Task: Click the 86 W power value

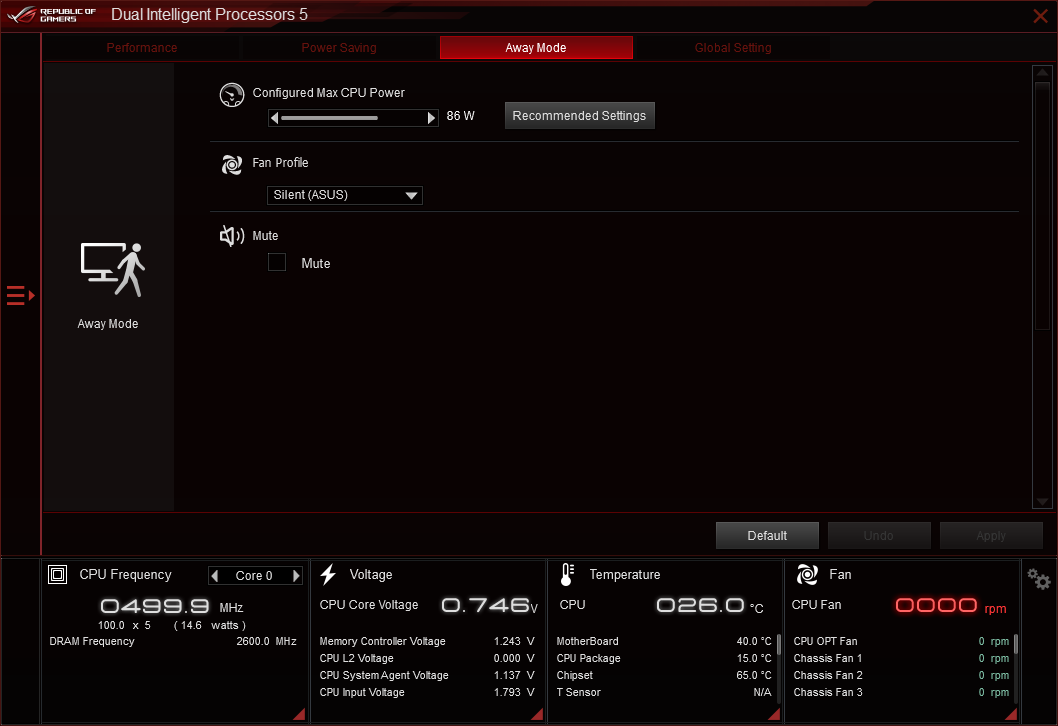Action: point(460,116)
